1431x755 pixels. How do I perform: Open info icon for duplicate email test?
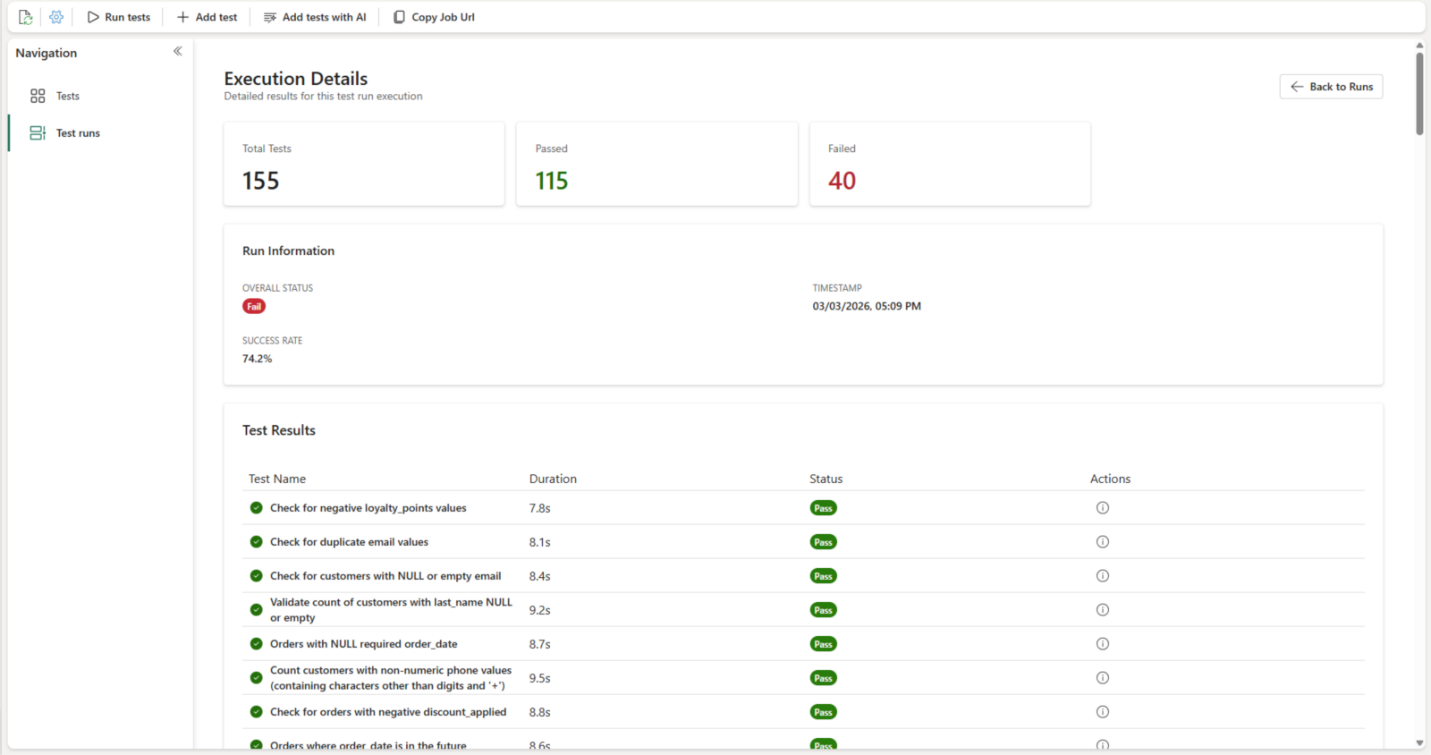(1102, 541)
